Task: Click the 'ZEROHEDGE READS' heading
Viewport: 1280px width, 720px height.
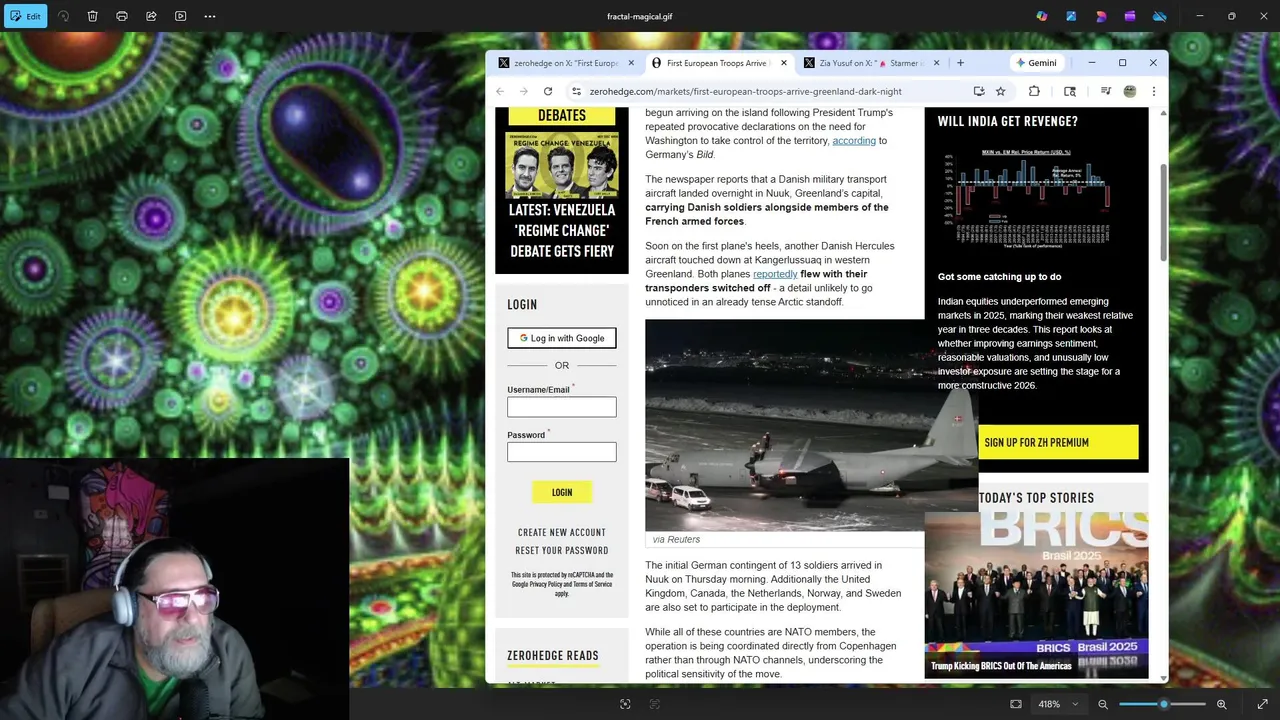Action: (553, 656)
